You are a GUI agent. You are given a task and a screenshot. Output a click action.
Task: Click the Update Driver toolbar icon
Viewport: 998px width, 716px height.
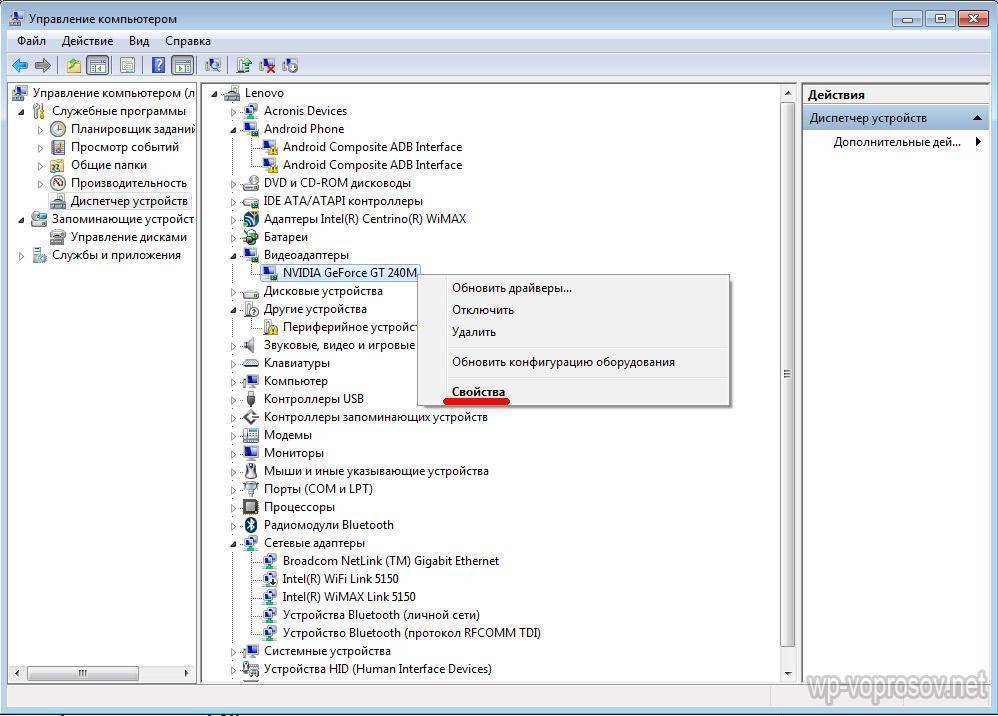(243, 66)
